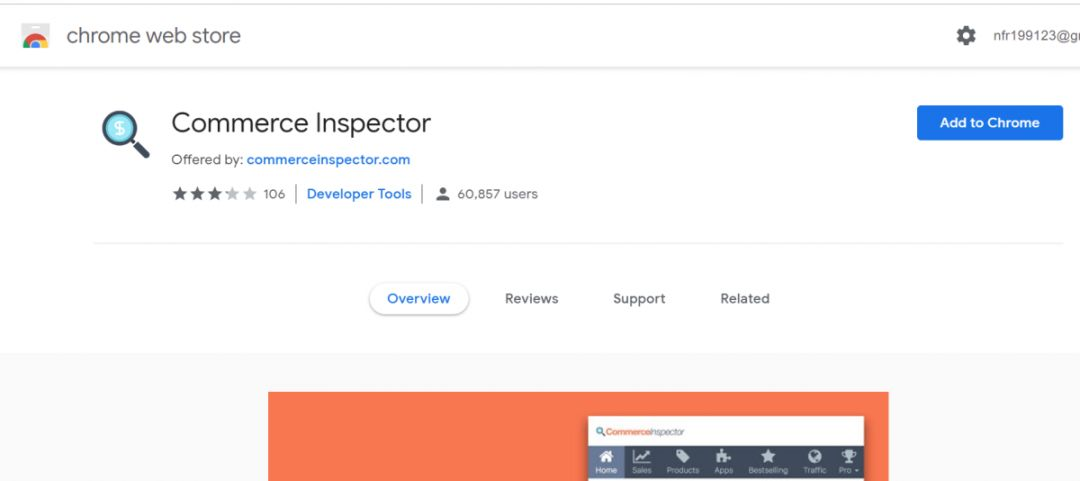Click the Sales chart icon in preview
This screenshot has height=481, width=1080.
642,456
